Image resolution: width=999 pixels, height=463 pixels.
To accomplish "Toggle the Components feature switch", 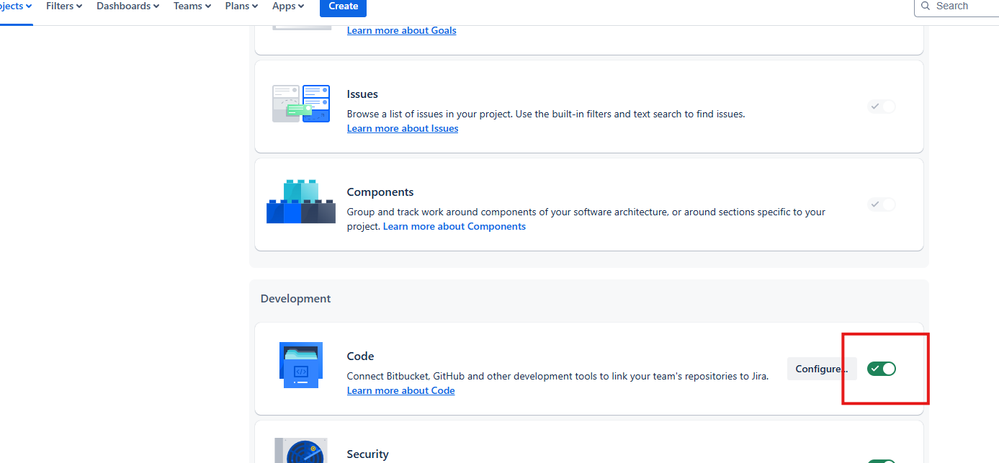I will (x=881, y=204).
